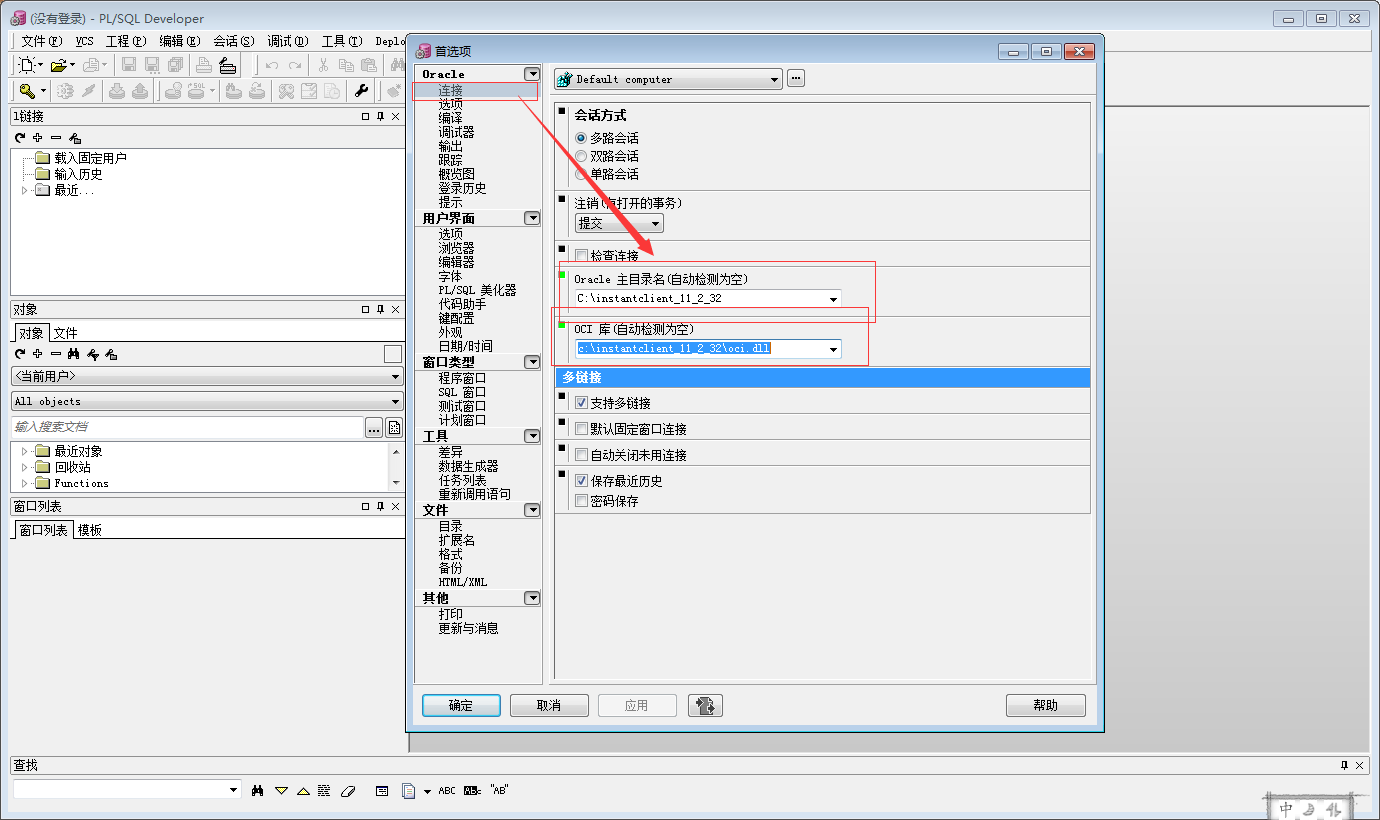Screen dimensions: 1380x820
Task: Select SQL 窗口 in the preferences list
Action: [462, 392]
